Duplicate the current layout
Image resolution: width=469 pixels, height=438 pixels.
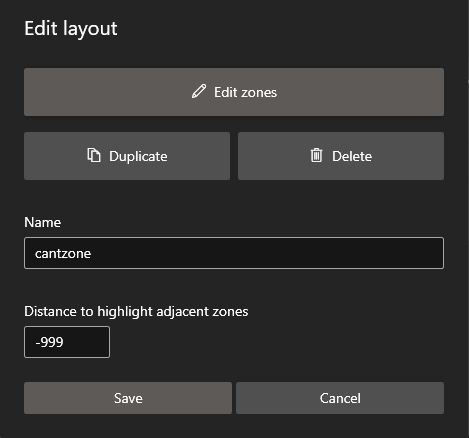127,156
